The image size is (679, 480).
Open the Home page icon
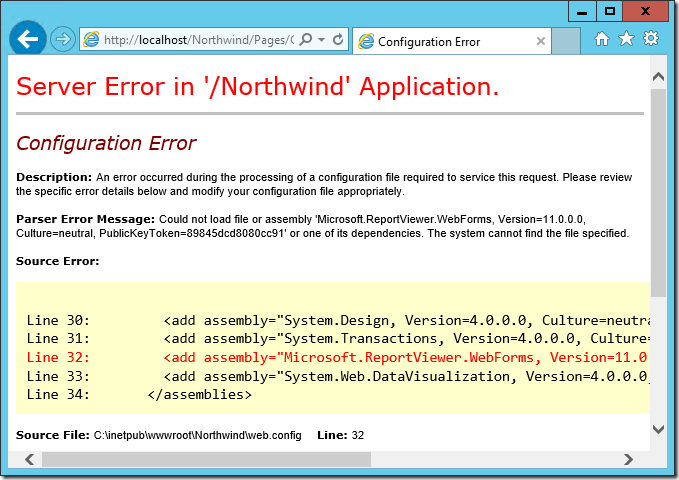pyautogui.click(x=601, y=39)
